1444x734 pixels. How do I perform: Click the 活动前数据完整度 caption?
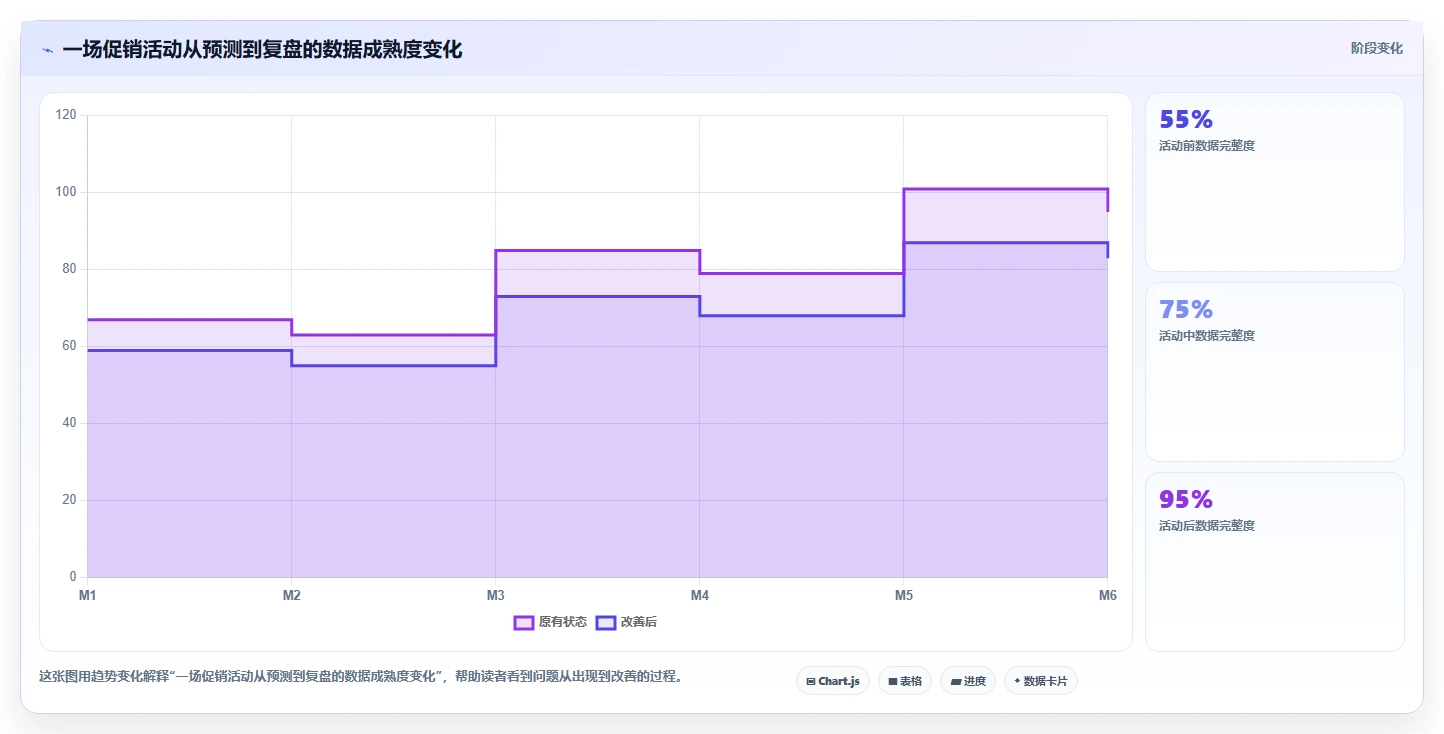1207,146
